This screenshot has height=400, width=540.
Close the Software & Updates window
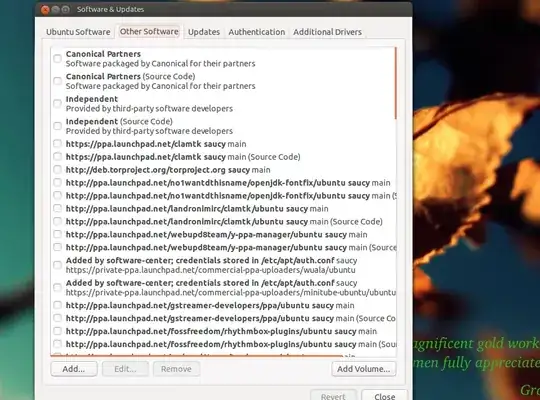pyautogui.click(x=45, y=10)
